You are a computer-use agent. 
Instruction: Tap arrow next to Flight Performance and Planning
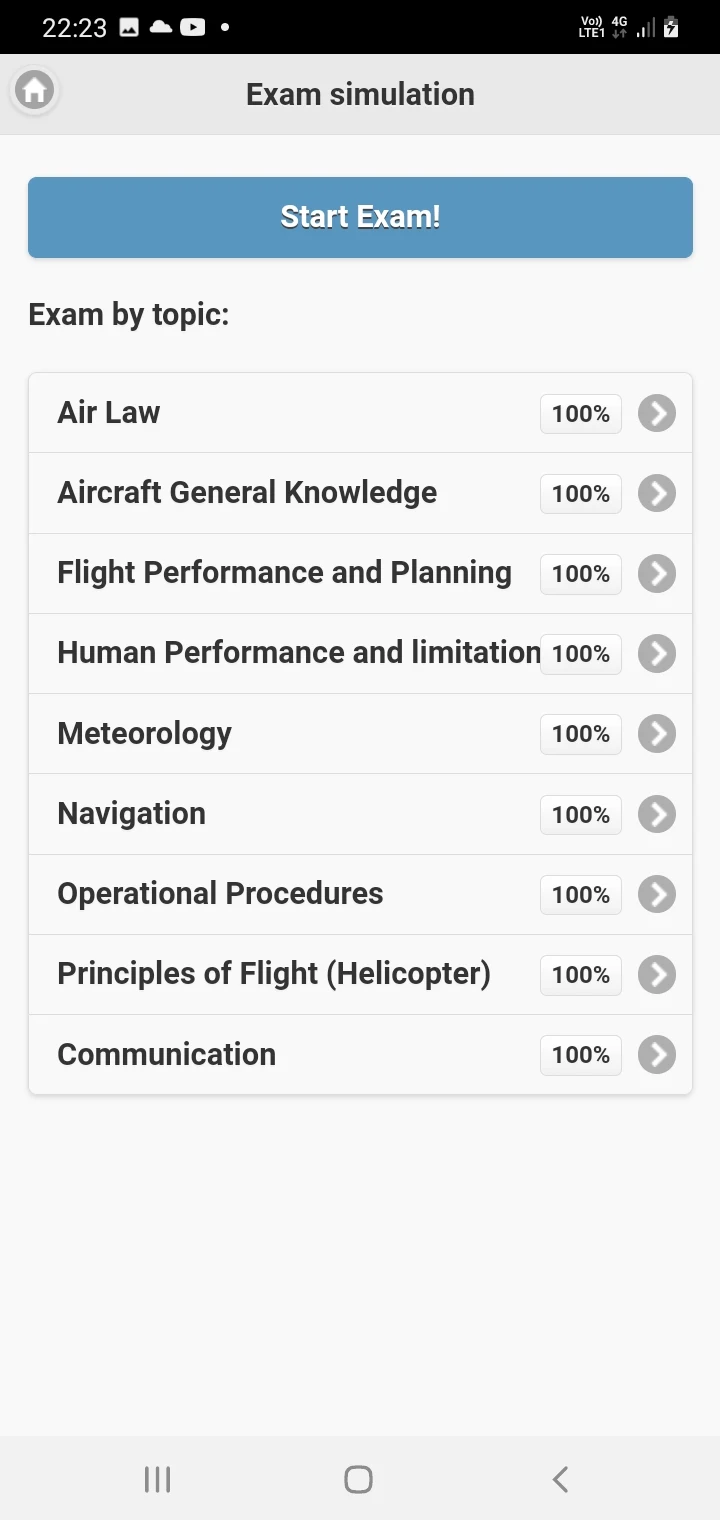click(x=657, y=573)
